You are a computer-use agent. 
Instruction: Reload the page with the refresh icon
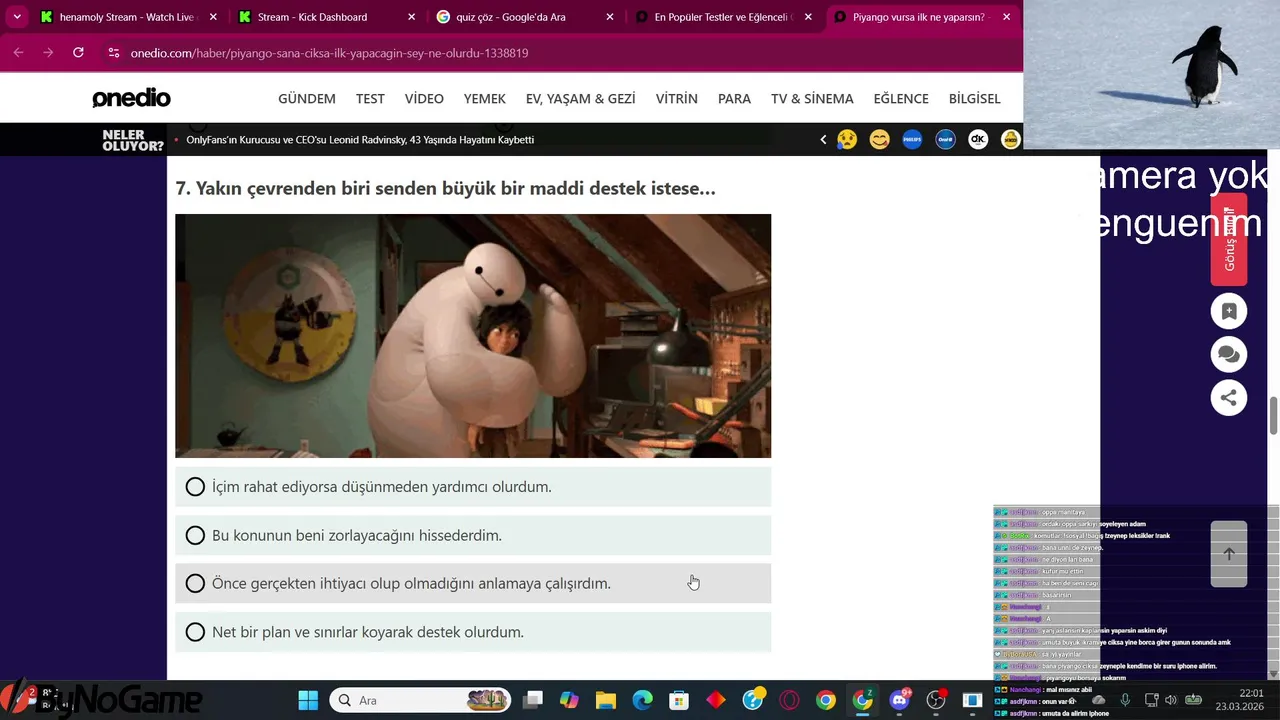click(78, 52)
